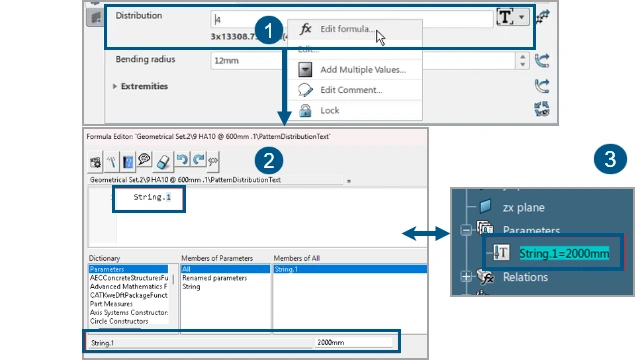Click the bend arrow icon beside Extremities row
The width and height of the screenshot is (640, 360).
pyautogui.click(x=542, y=86)
